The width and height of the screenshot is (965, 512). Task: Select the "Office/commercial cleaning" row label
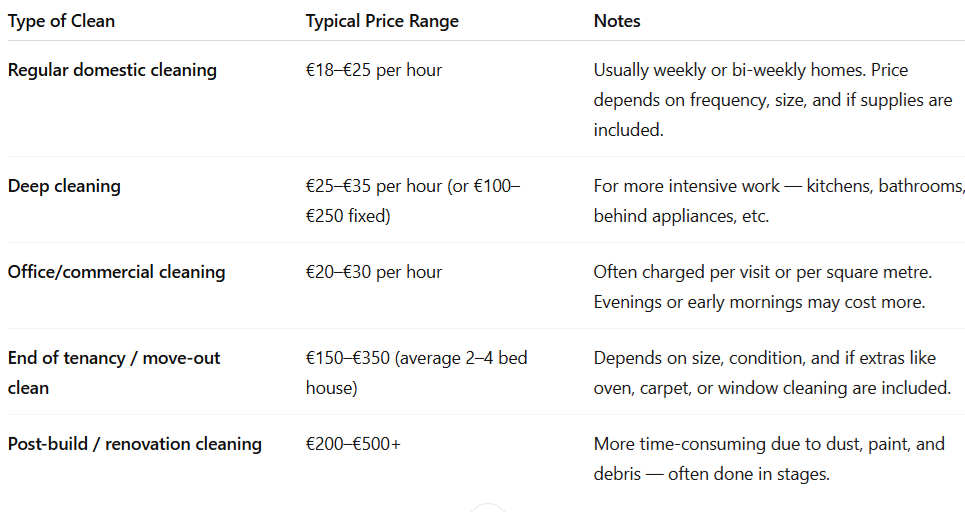coord(116,272)
